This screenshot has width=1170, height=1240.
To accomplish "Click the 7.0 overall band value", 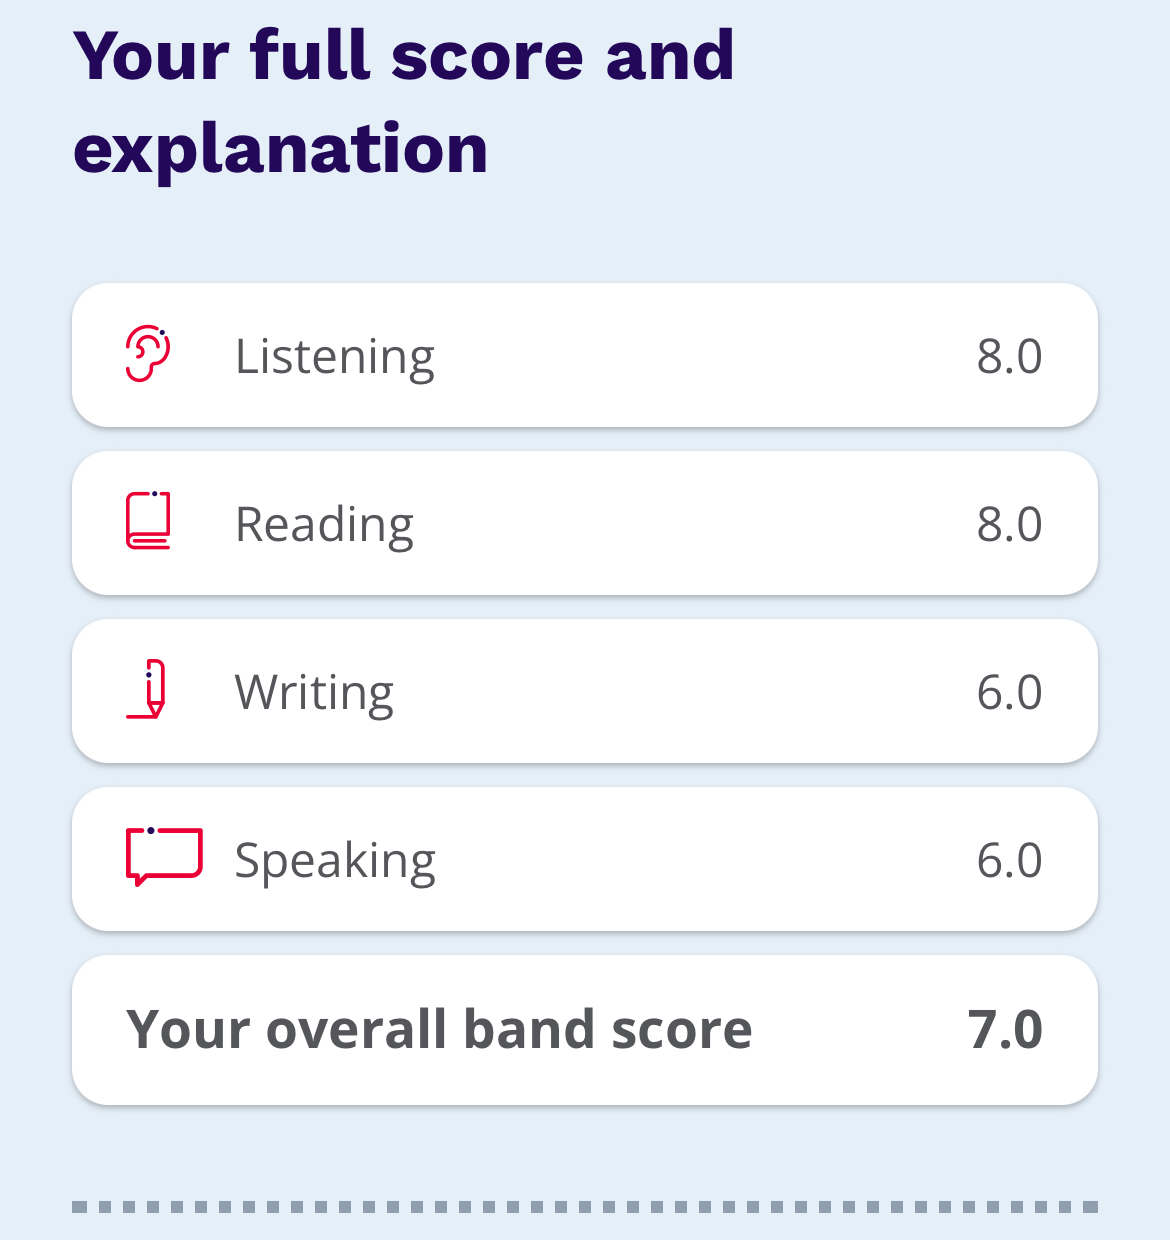I will (1005, 1030).
